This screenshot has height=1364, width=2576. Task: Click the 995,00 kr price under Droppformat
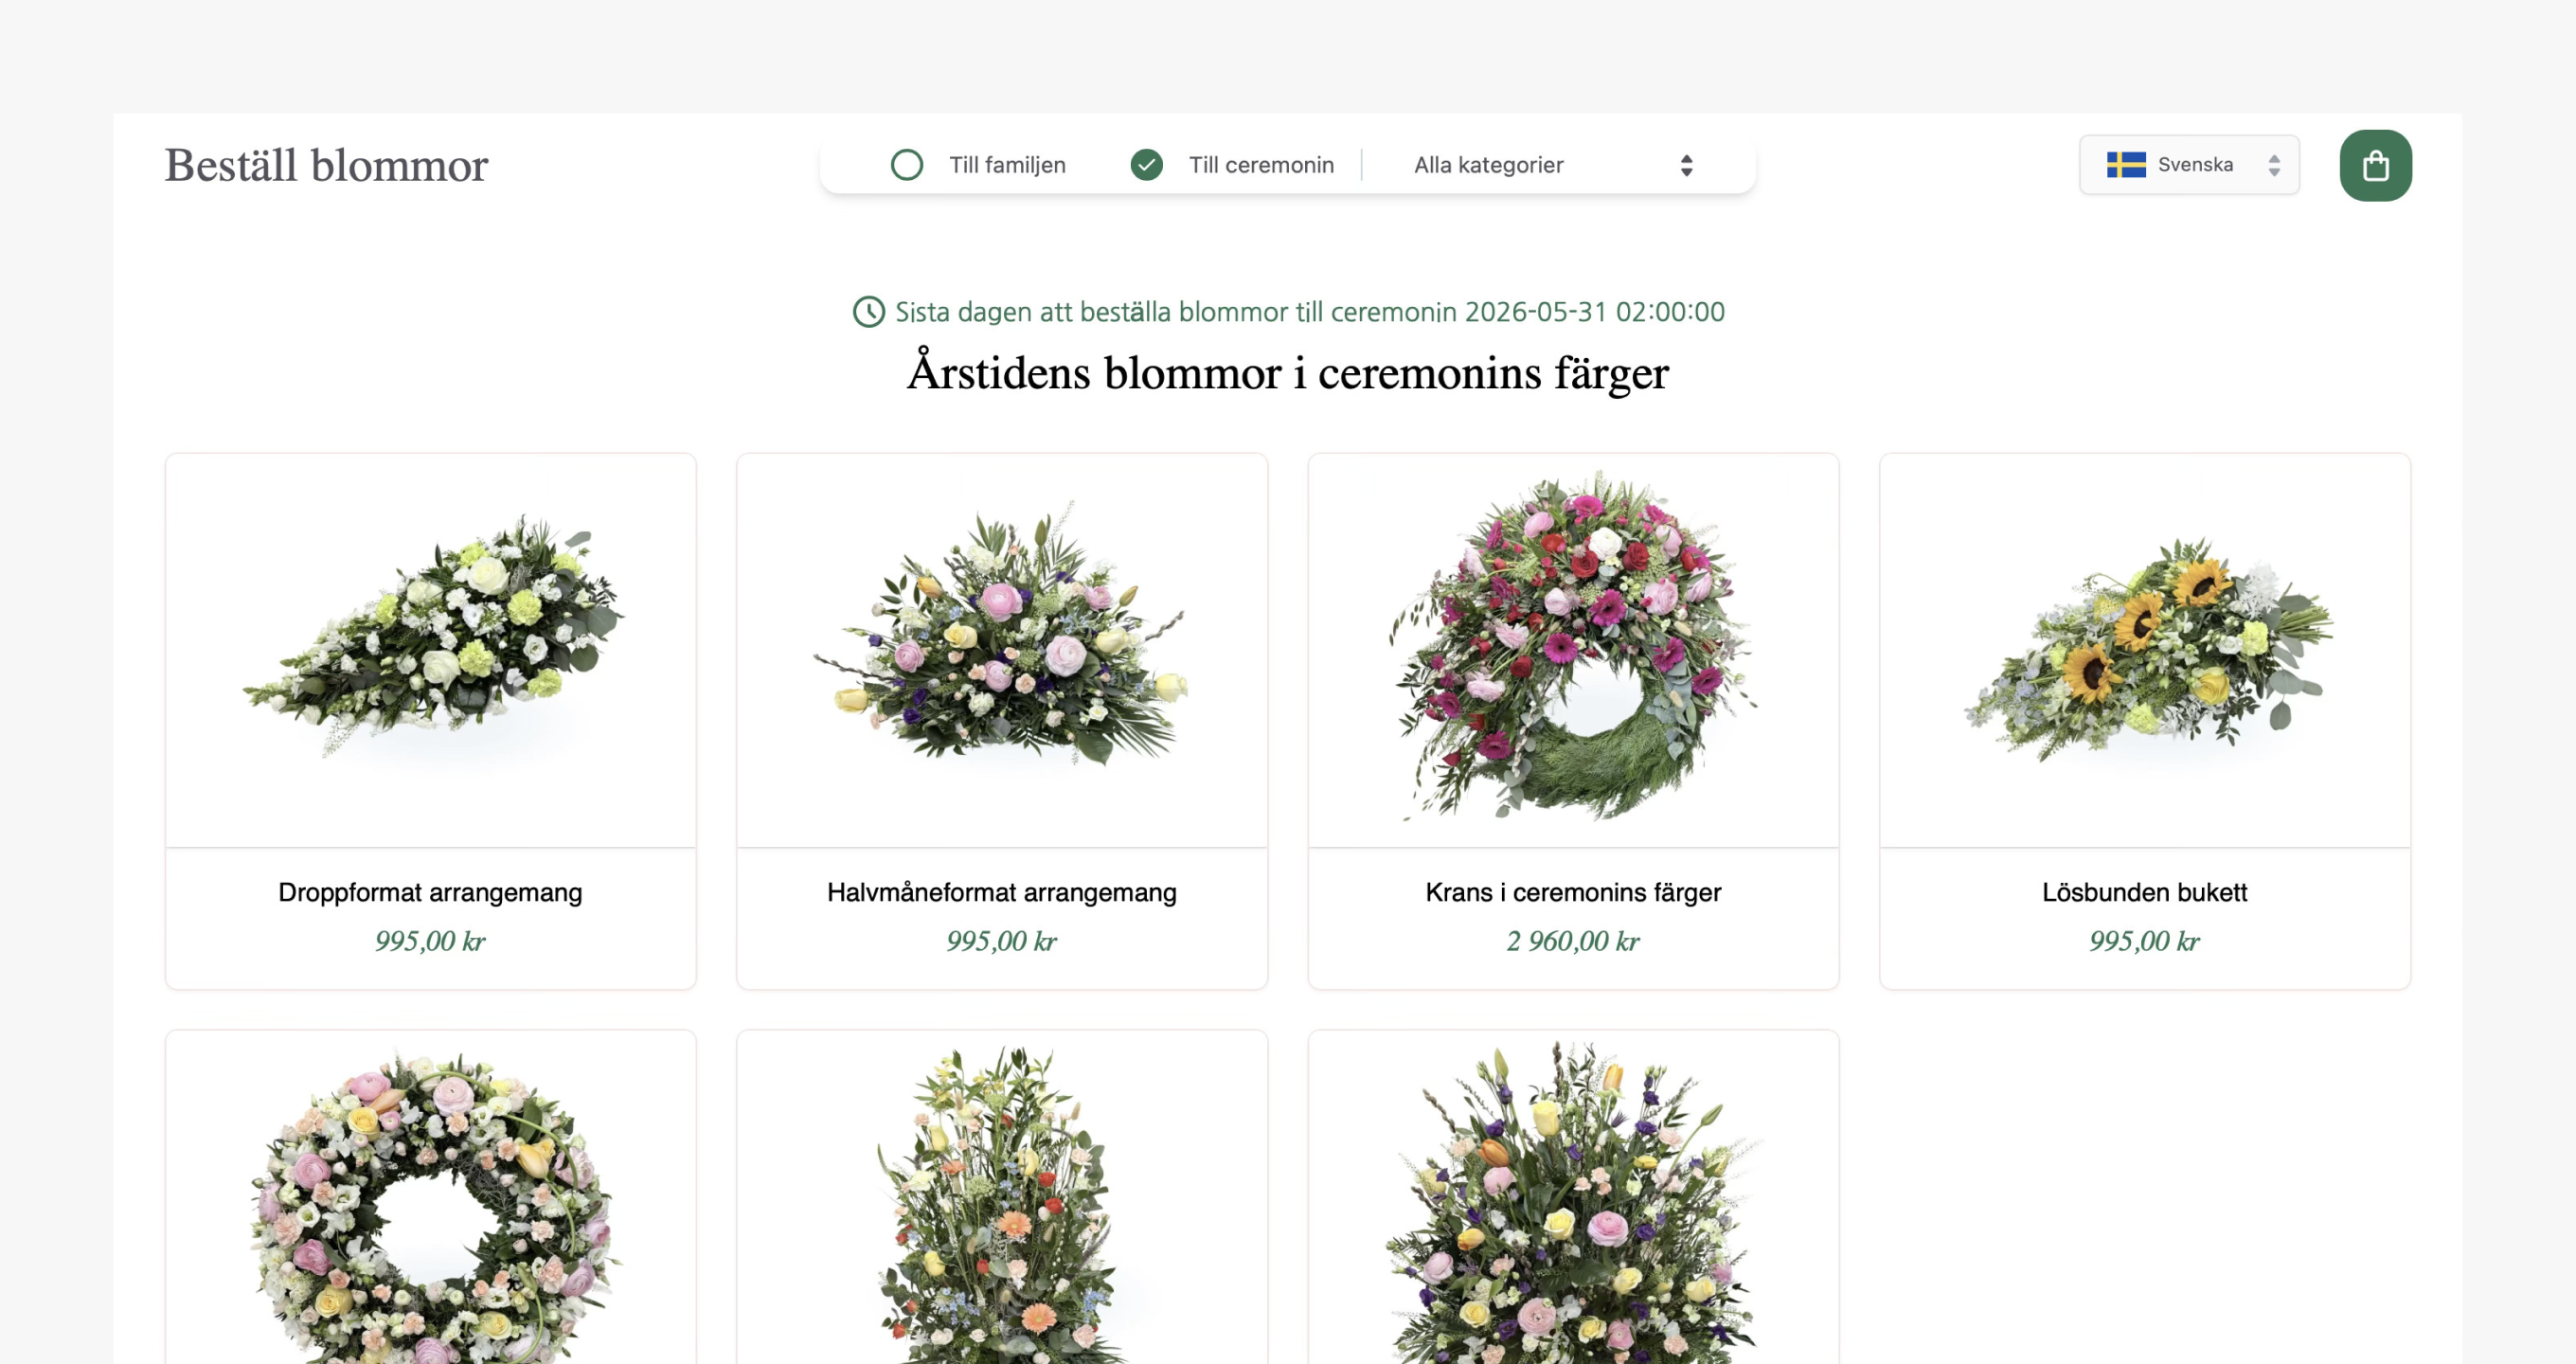(x=430, y=941)
